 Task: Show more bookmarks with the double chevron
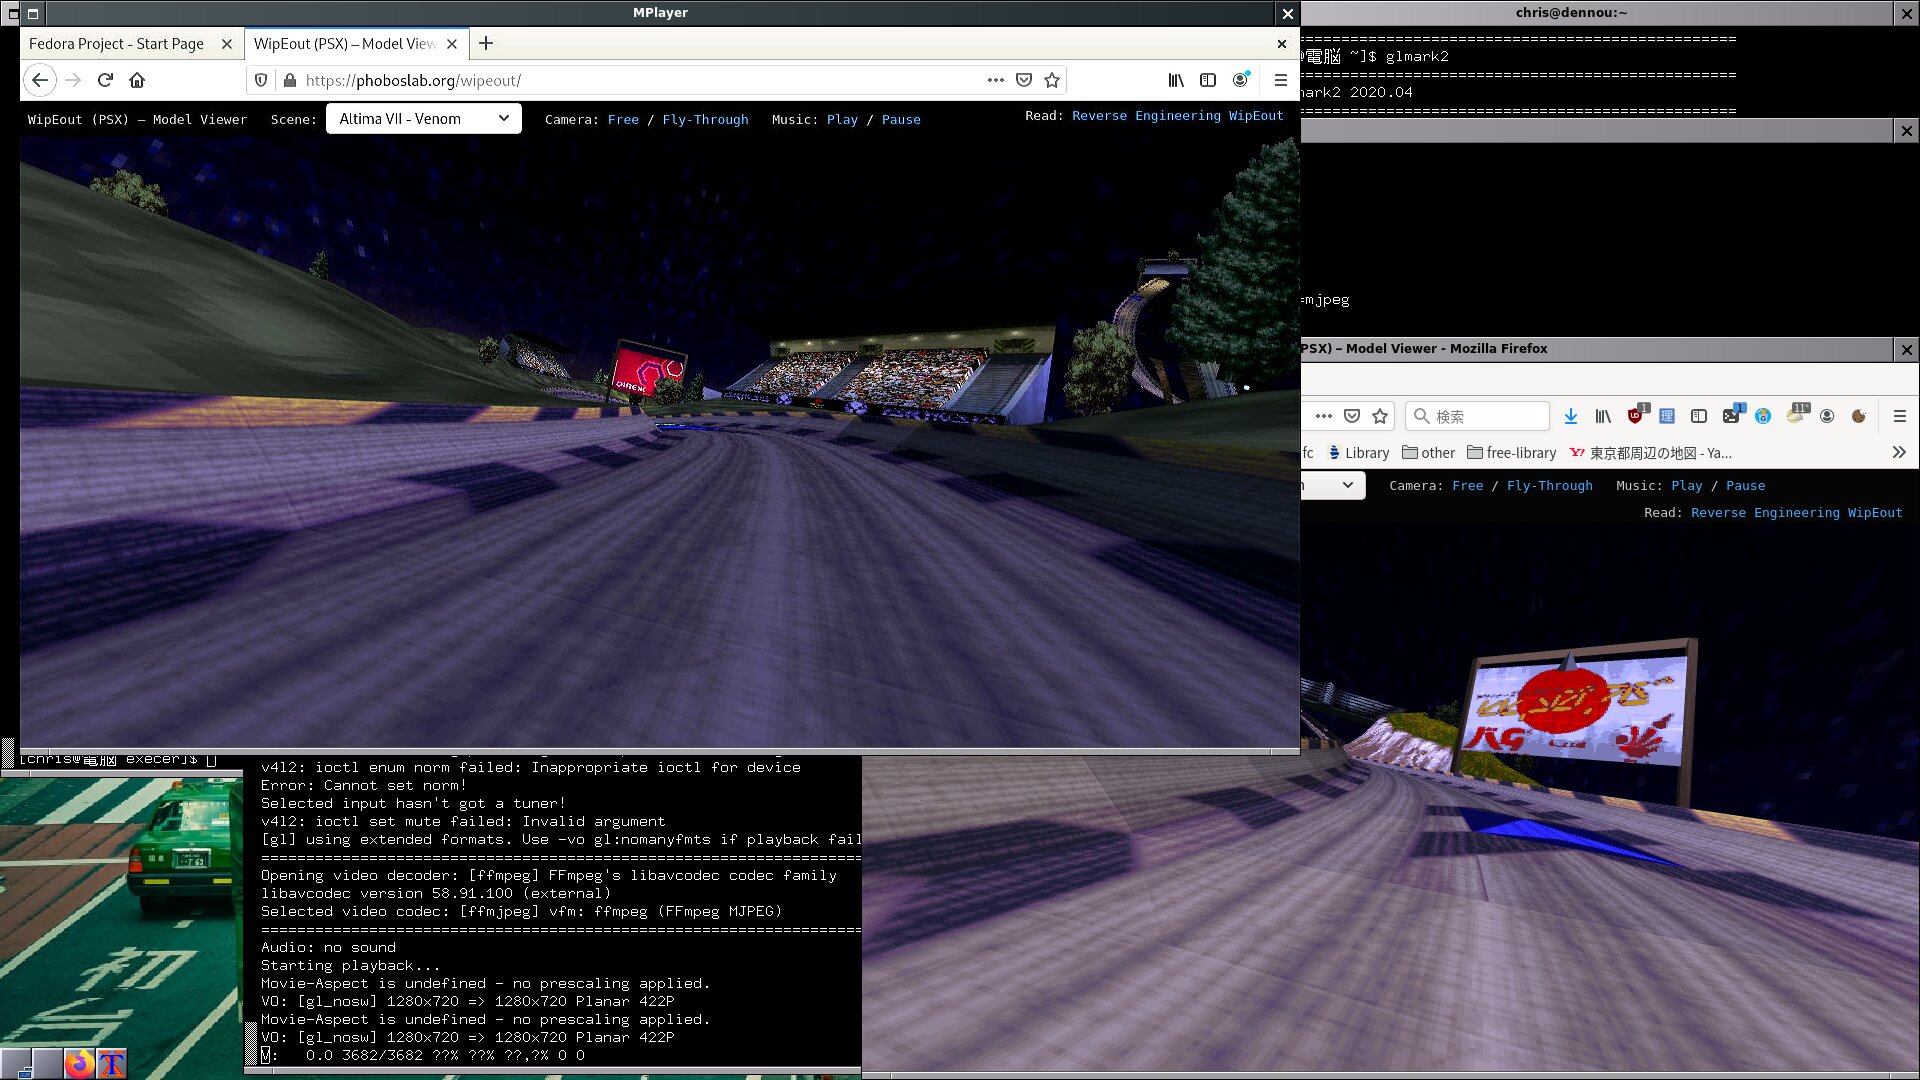(x=1899, y=453)
